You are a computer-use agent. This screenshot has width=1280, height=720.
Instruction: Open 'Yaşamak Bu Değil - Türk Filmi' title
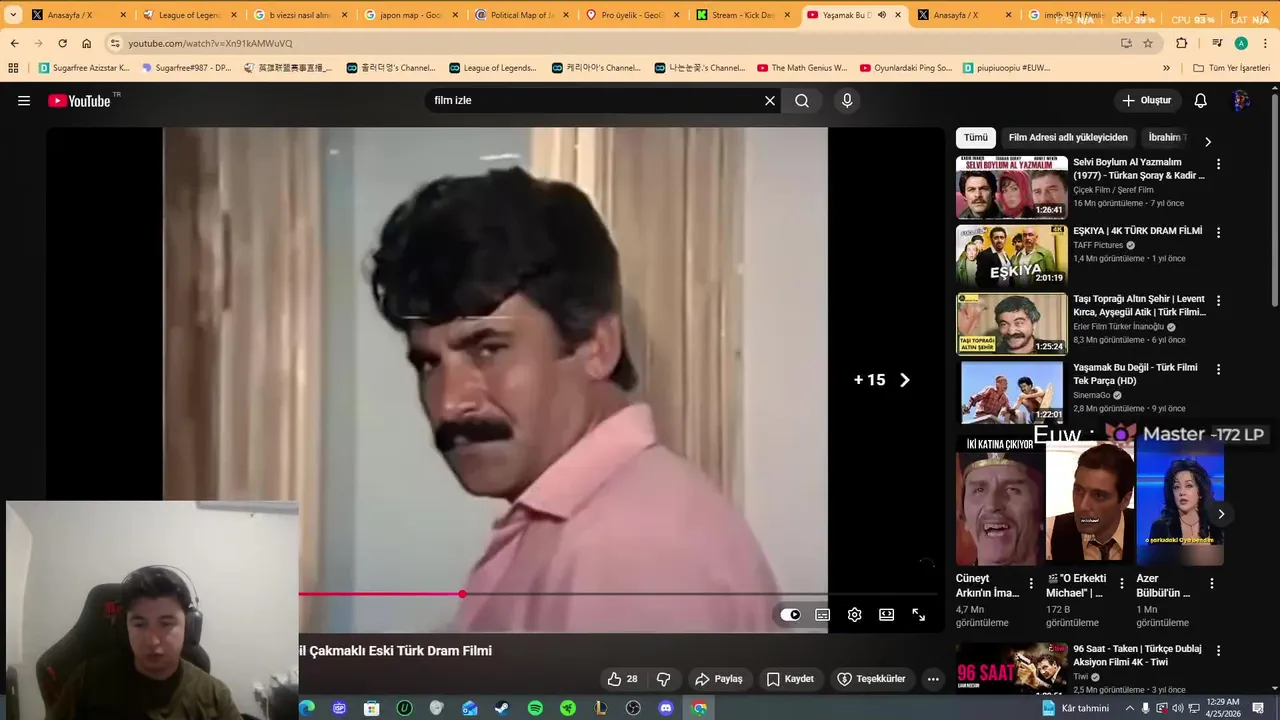point(1135,374)
